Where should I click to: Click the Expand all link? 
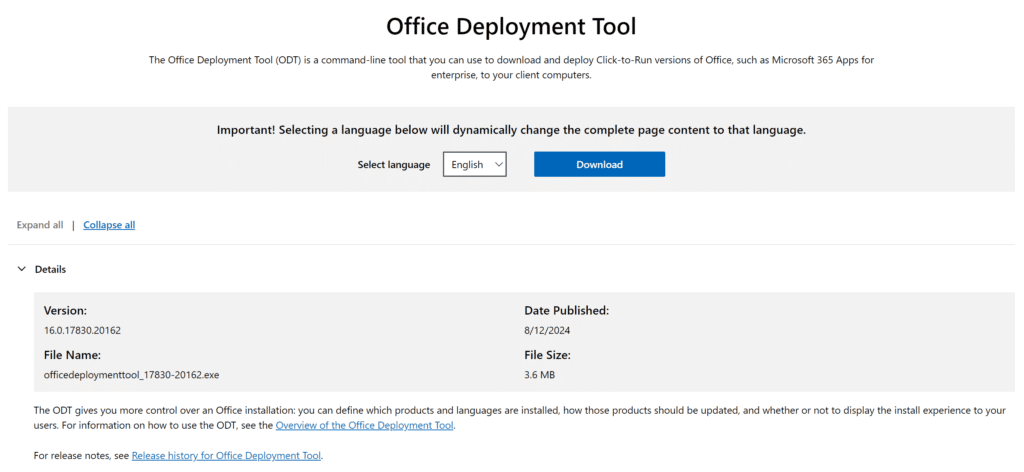tap(40, 225)
